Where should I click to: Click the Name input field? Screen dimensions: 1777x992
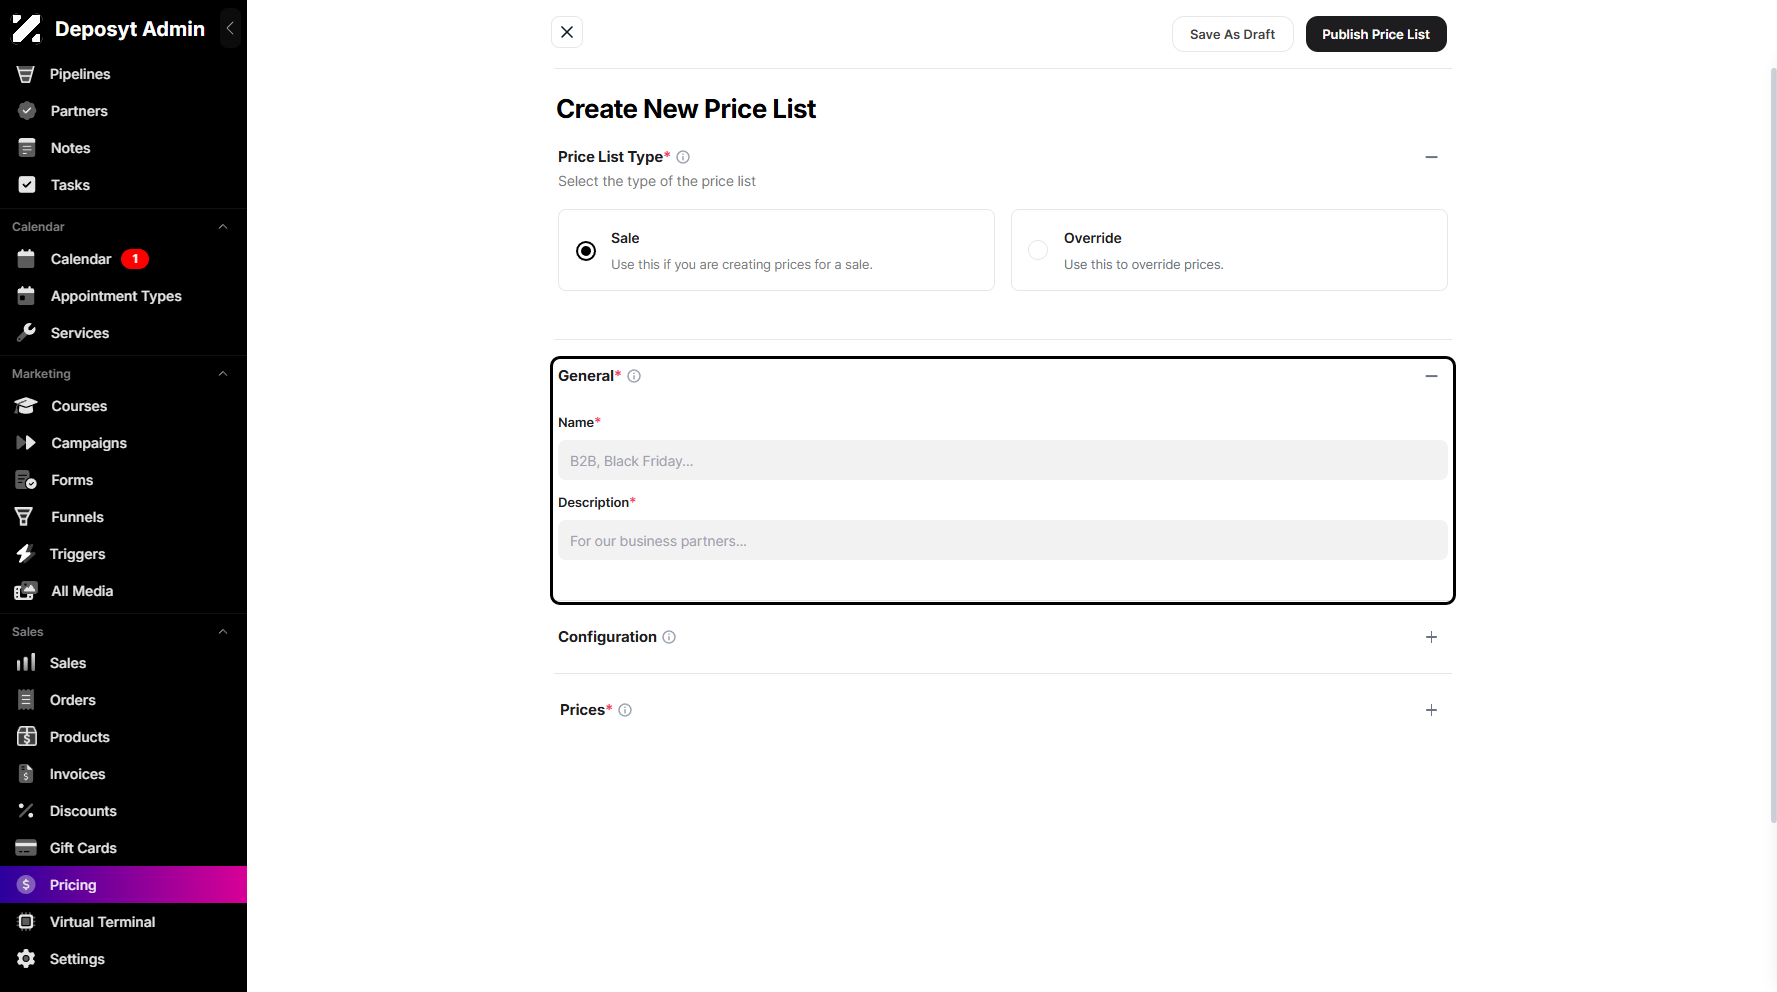[x=1002, y=460]
